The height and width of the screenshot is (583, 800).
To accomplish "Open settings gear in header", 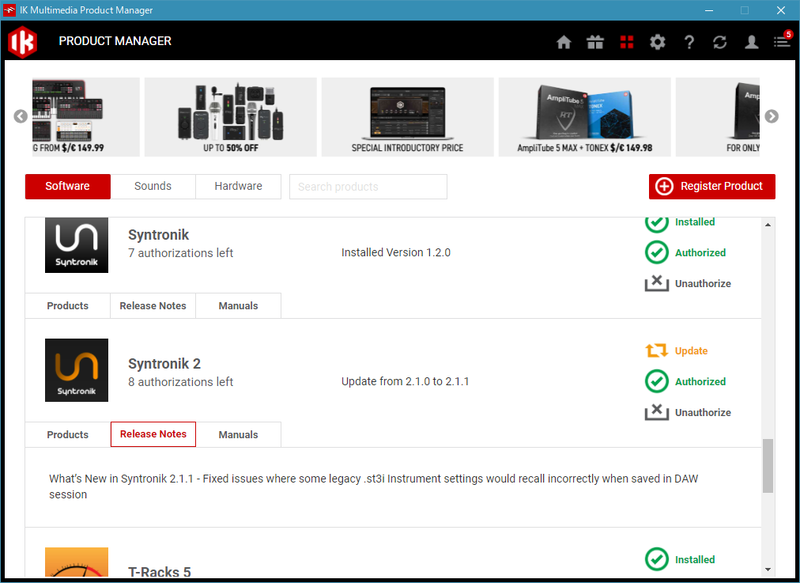I will 657,42.
